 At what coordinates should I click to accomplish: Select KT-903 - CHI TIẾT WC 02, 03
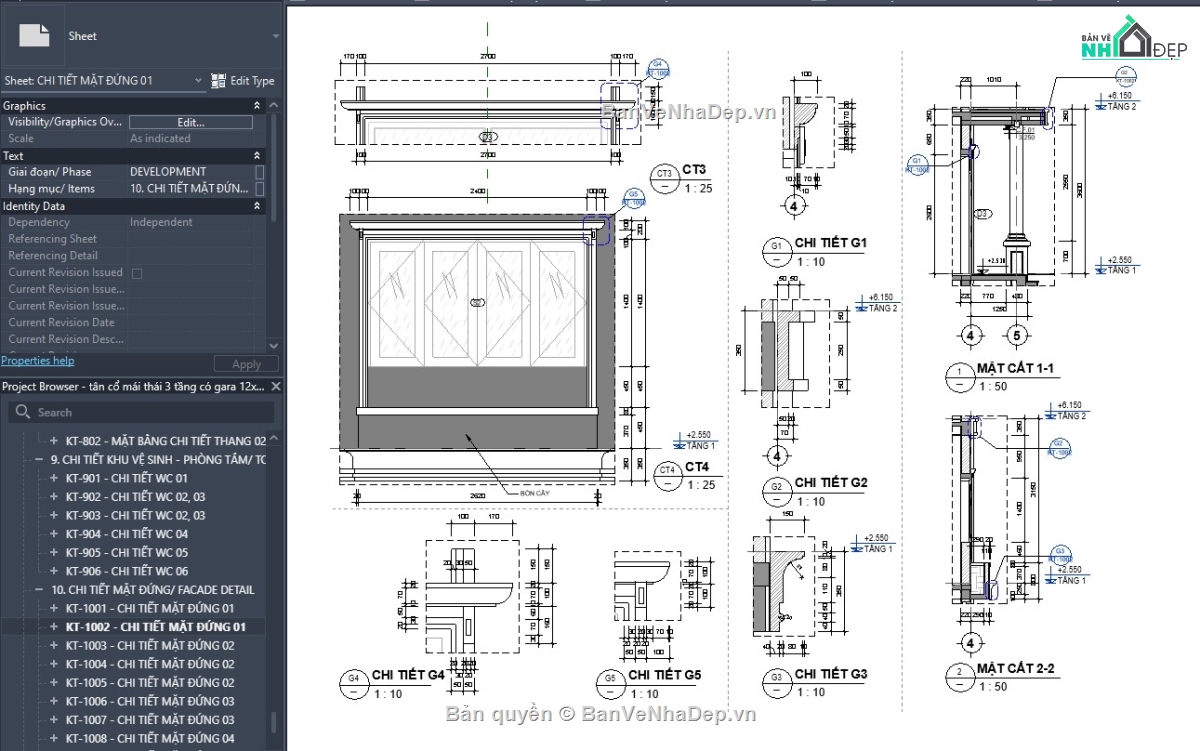pos(136,516)
